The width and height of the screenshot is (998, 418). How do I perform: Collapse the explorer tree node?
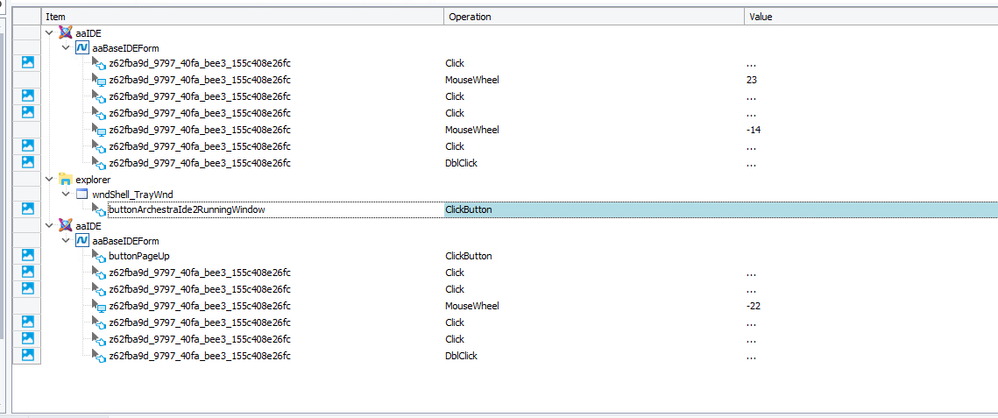click(50, 178)
